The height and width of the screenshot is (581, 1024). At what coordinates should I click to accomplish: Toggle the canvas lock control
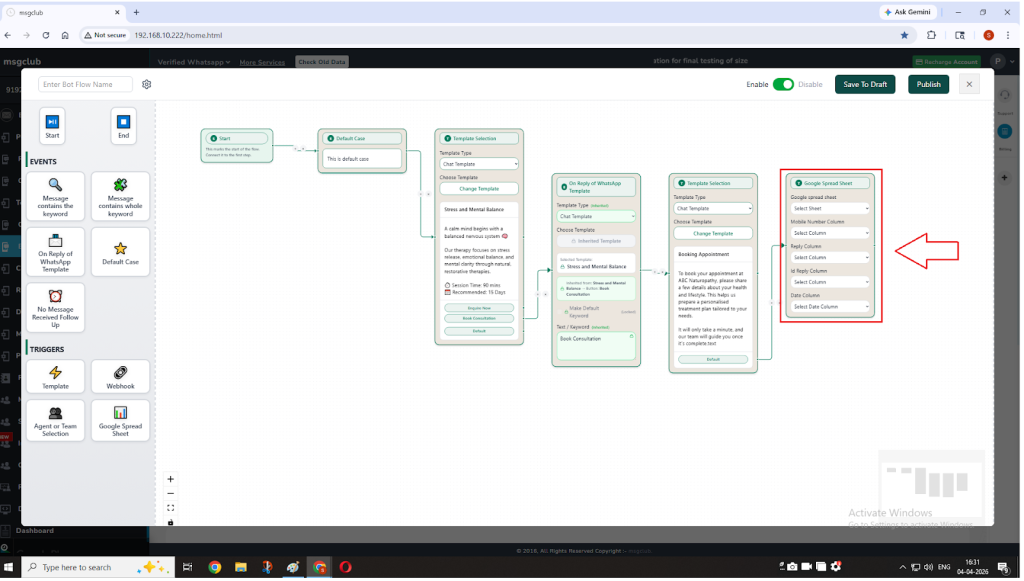[x=170, y=521]
